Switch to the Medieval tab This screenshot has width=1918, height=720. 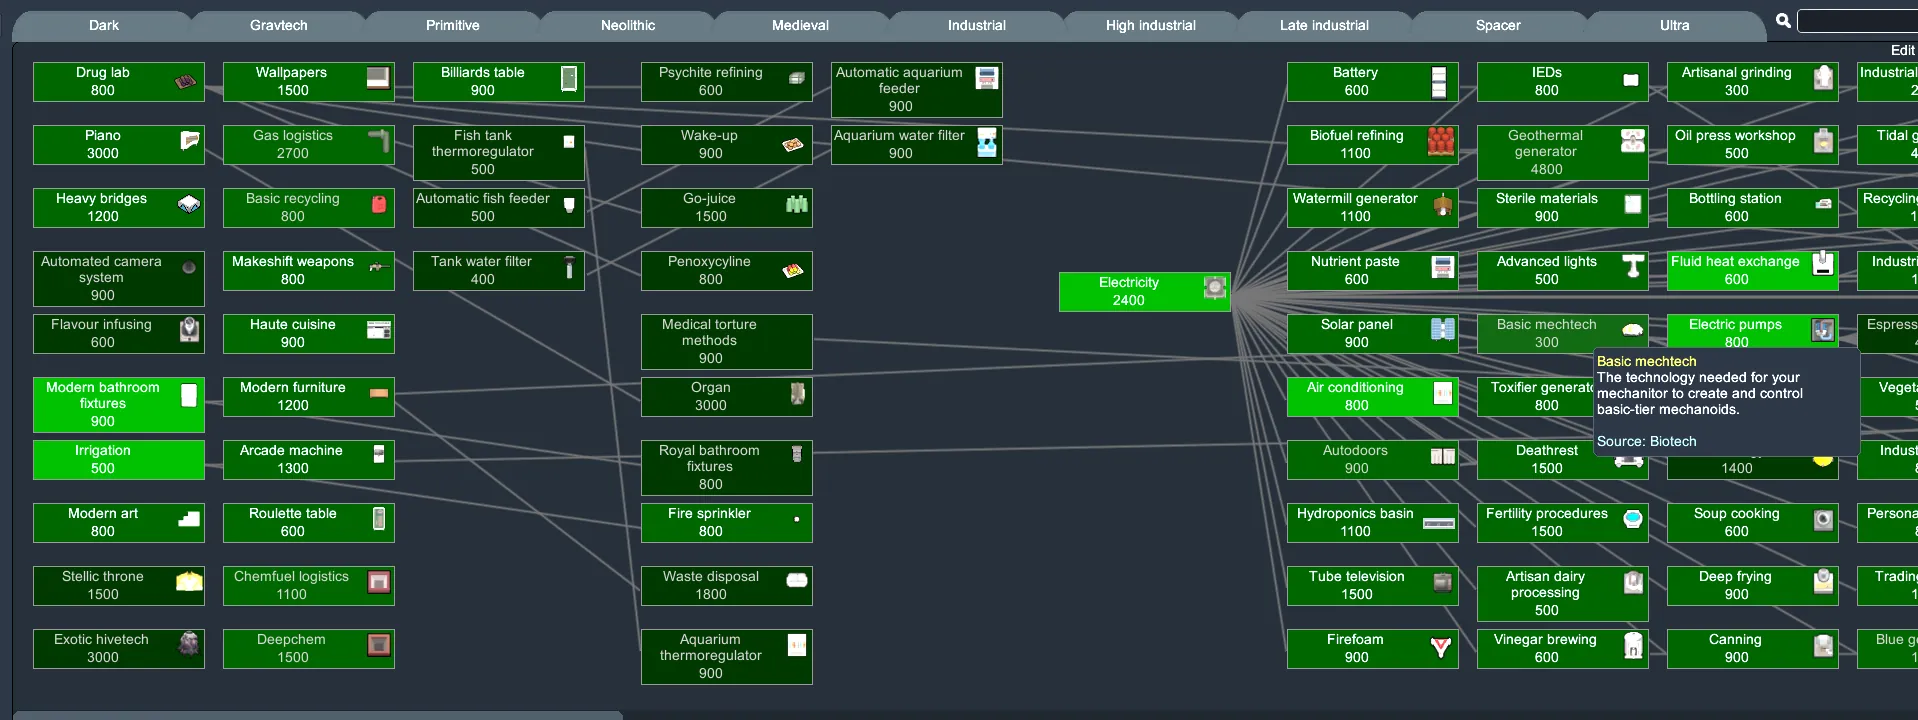(800, 25)
